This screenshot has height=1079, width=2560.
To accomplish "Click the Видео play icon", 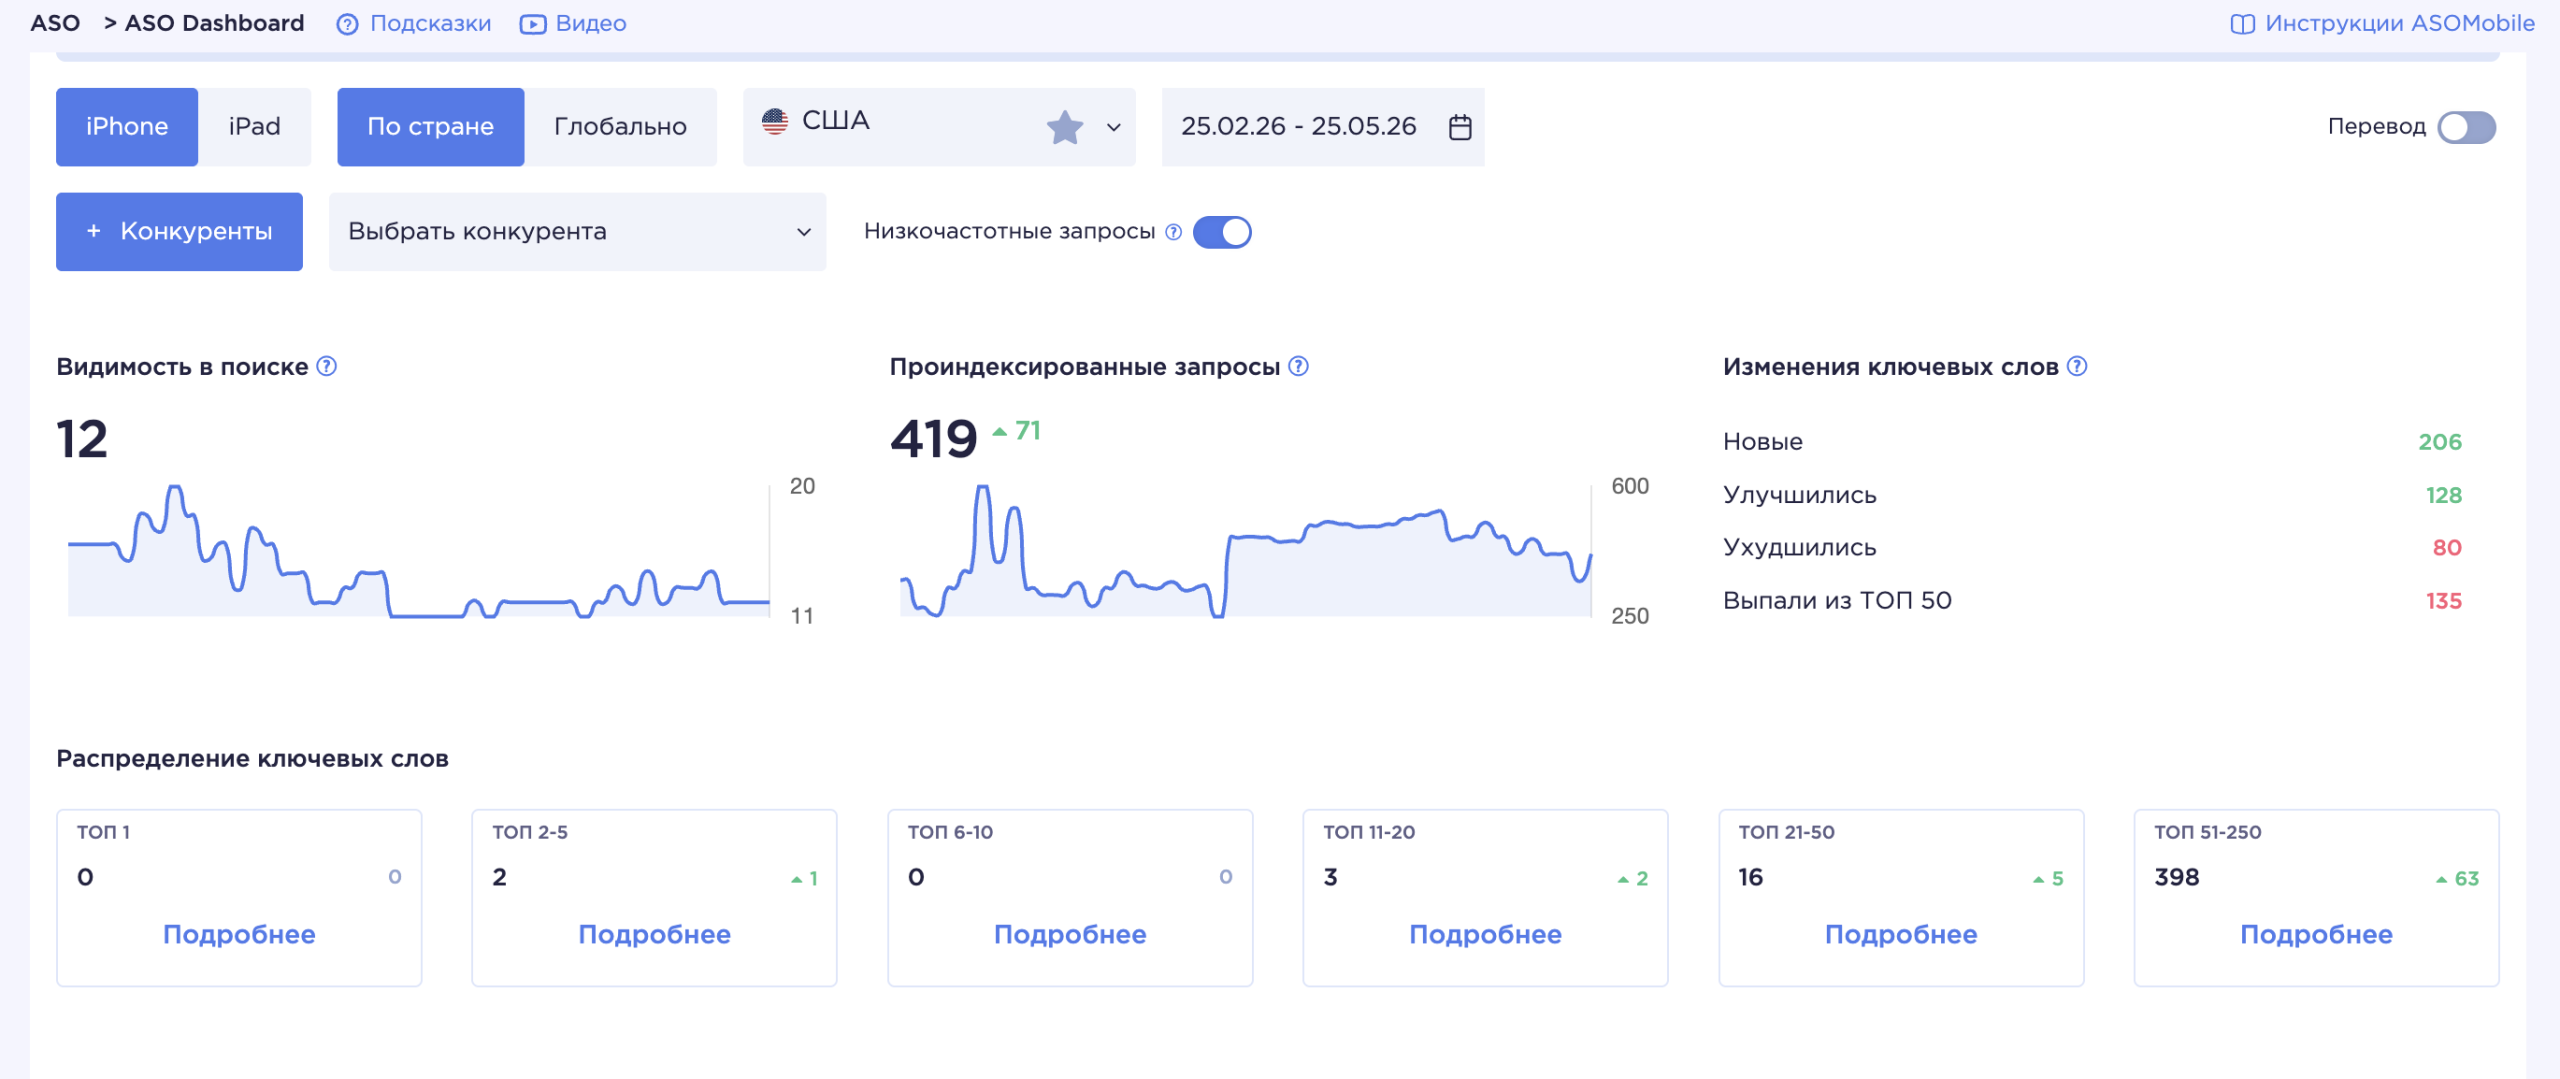I will 533,24.
